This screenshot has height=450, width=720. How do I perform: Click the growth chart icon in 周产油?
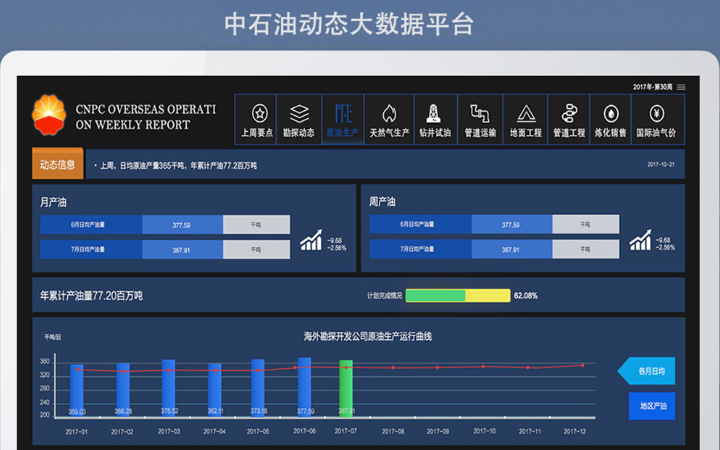click(x=641, y=240)
